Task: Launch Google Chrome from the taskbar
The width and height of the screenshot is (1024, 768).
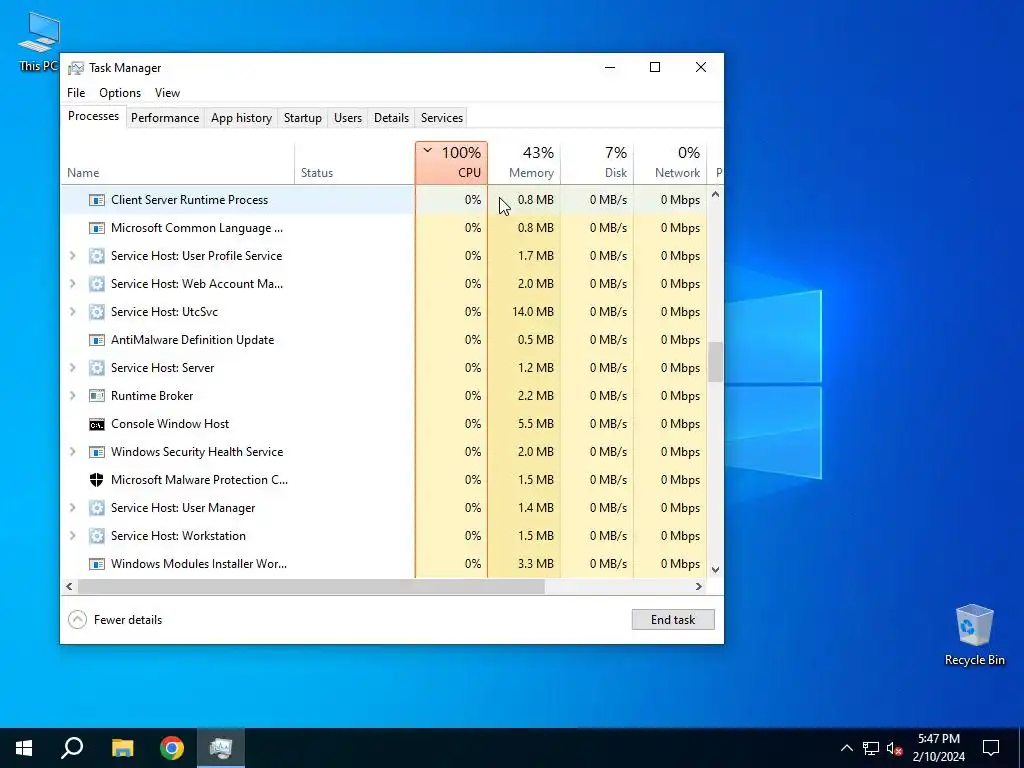Action: (x=172, y=748)
